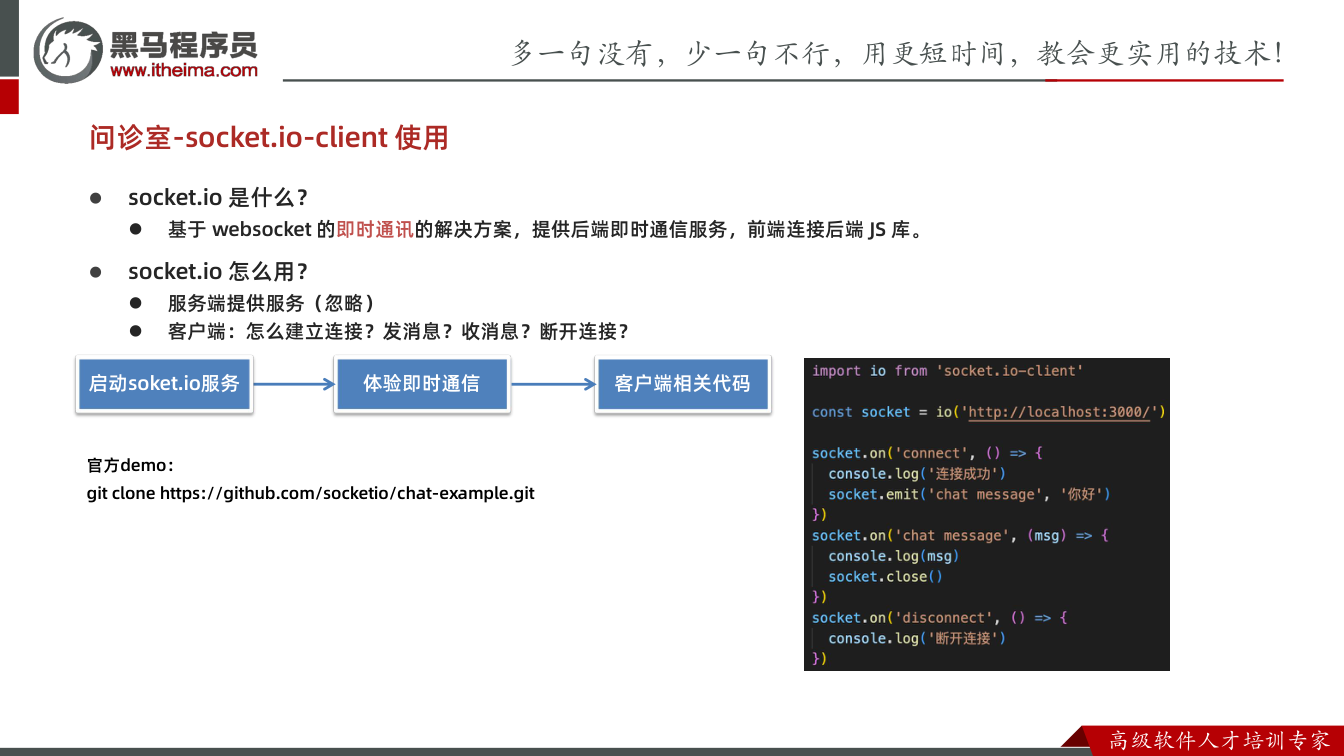The height and width of the screenshot is (756, 1344).
Task: Click the www.itheima.com website text
Action: [184, 70]
